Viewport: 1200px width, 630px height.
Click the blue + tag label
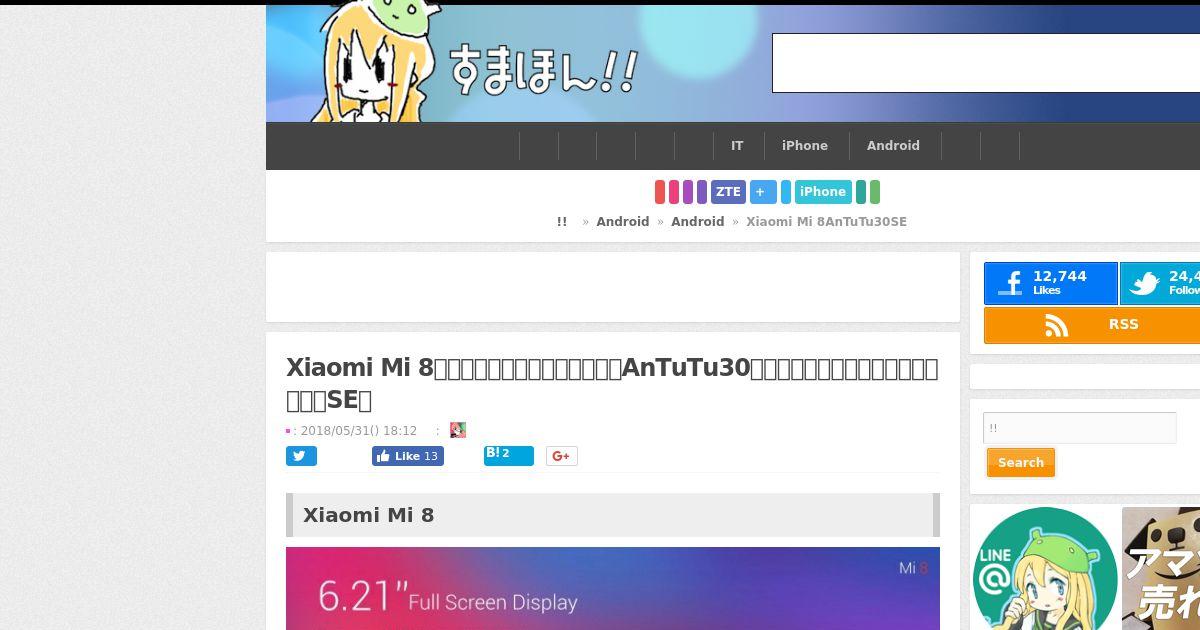point(763,192)
